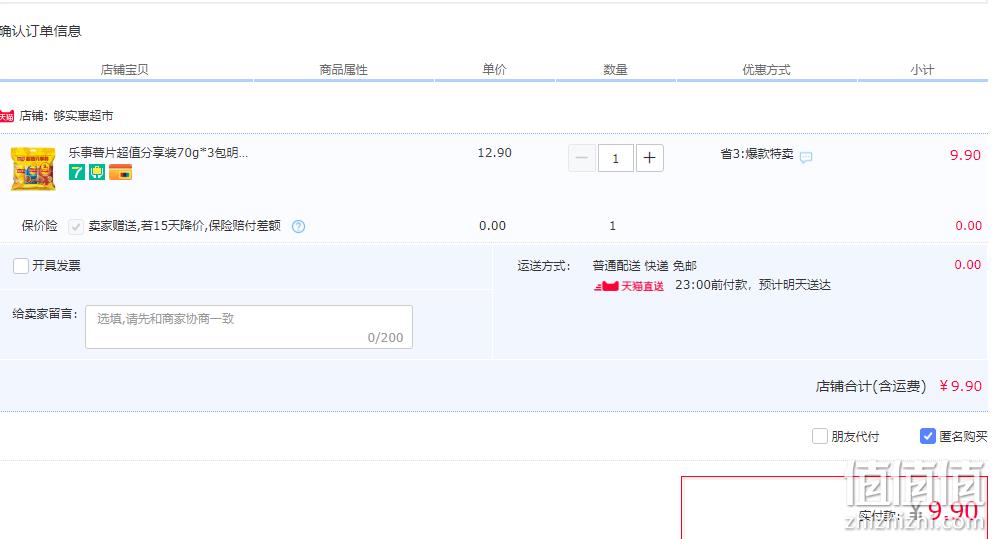Tick the 朋友代付 checkbox
The height and width of the screenshot is (539, 994).
820,436
